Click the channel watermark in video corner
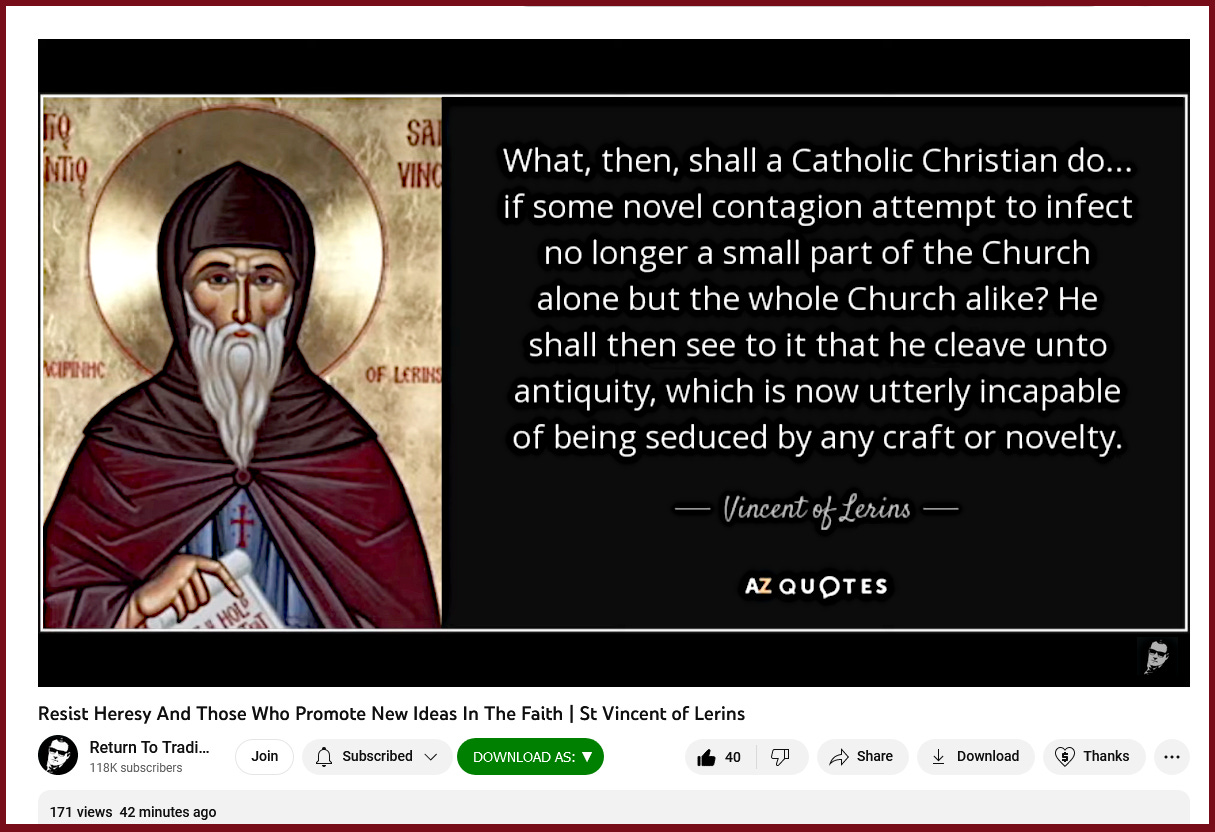1215x832 pixels. (1156, 656)
